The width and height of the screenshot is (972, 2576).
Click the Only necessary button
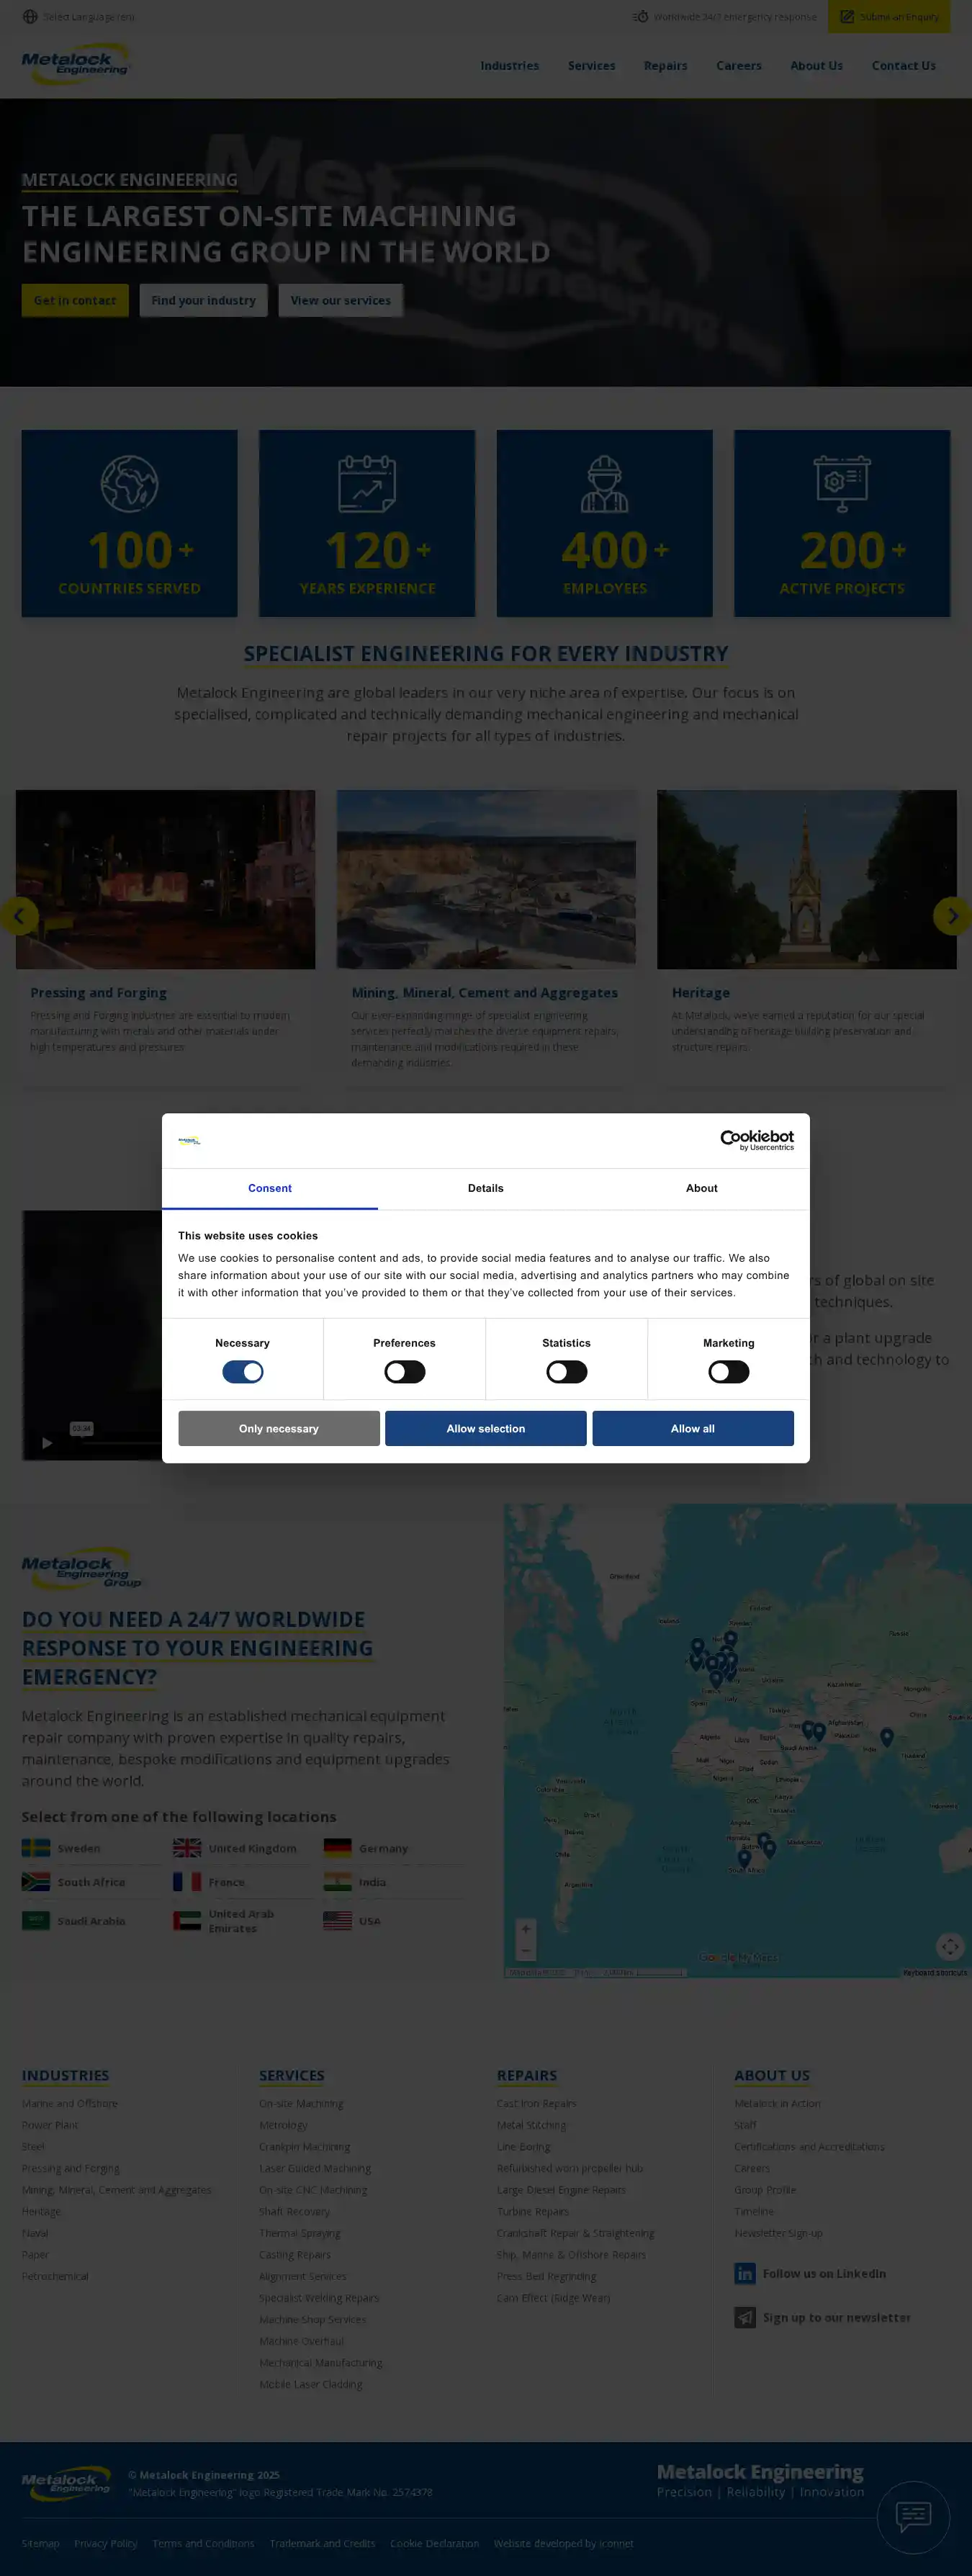pyautogui.click(x=278, y=1428)
